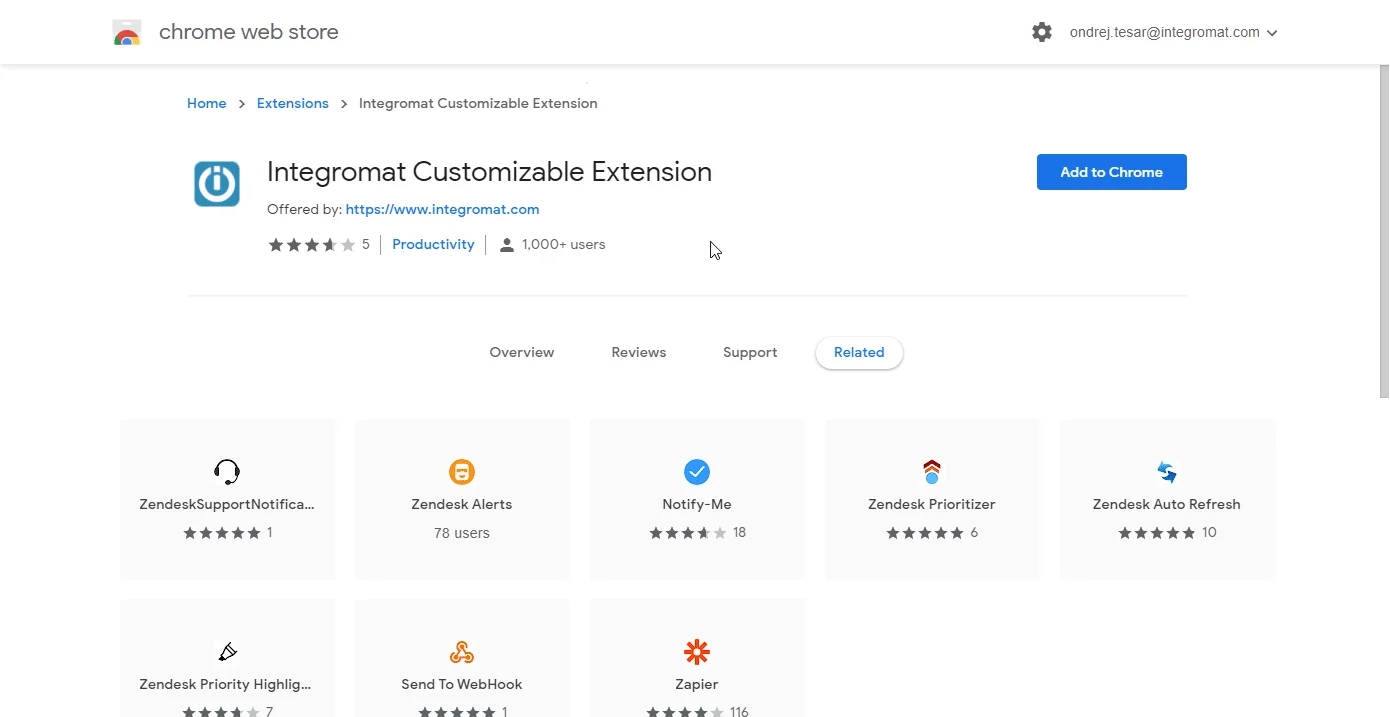This screenshot has width=1390, height=717.
Task: Open the Zendesk Auto Refresh title
Action: [1167, 504]
